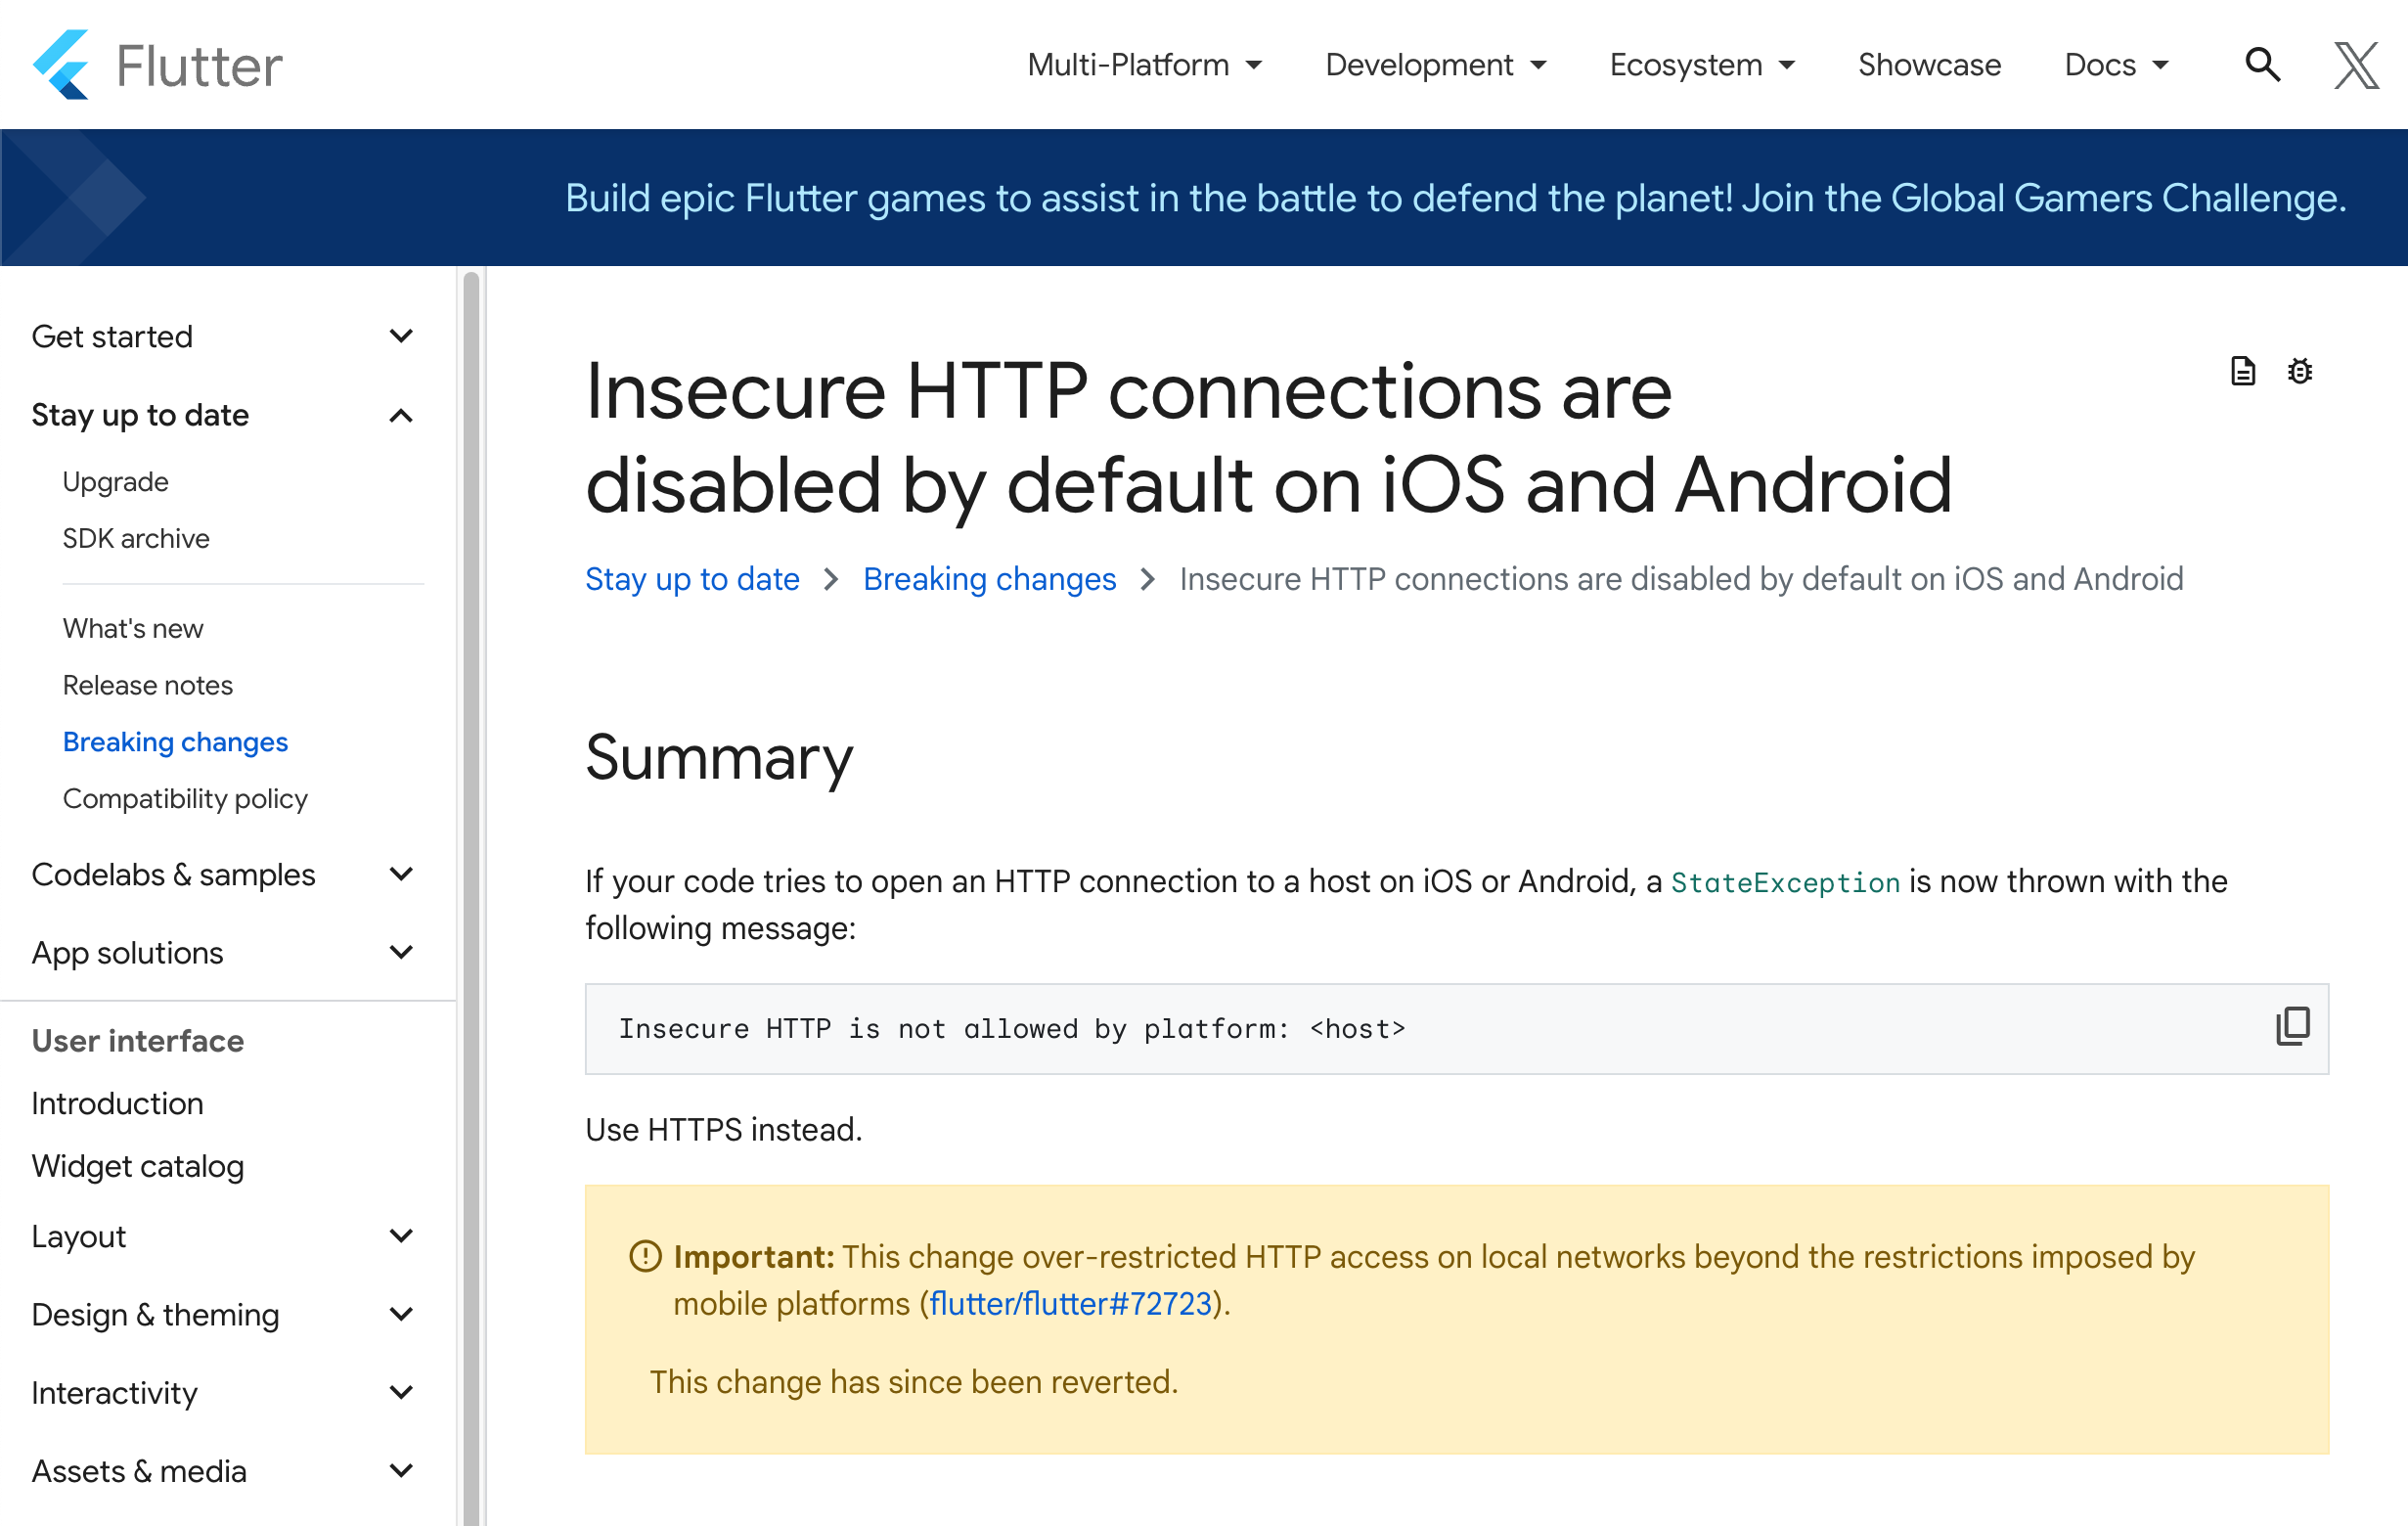Viewport: 2408px width, 1526px height.
Task: Open the Multi-Platform dropdown menu
Action: [x=1144, y=65]
